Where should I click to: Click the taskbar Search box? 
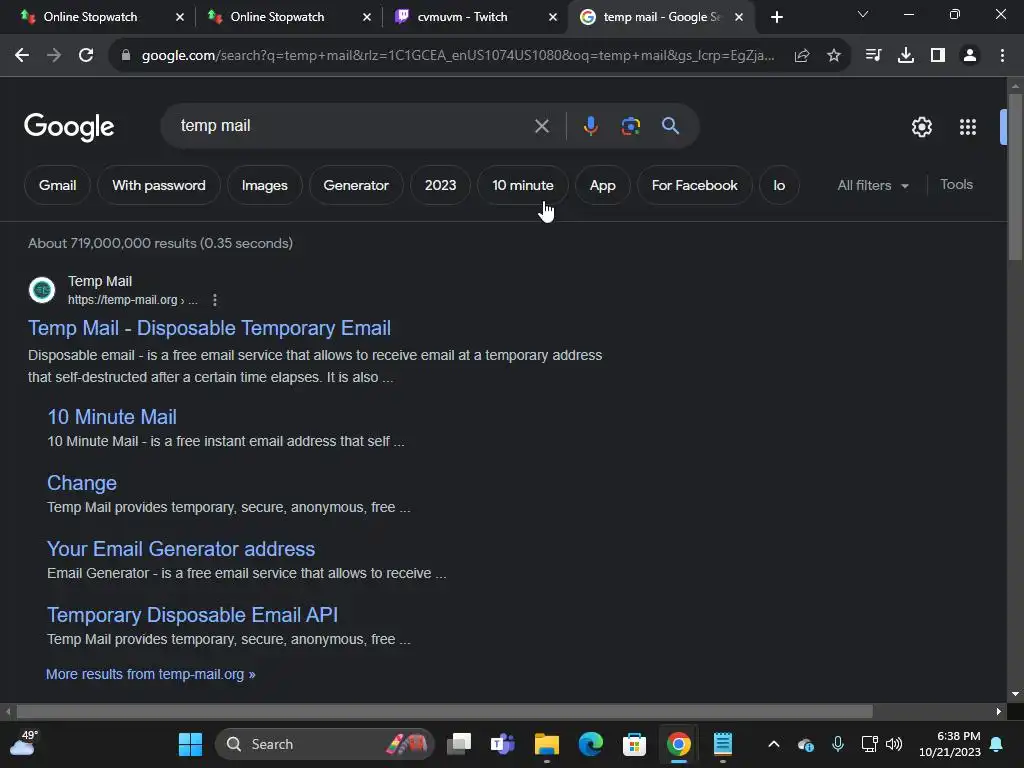pyautogui.click(x=325, y=744)
